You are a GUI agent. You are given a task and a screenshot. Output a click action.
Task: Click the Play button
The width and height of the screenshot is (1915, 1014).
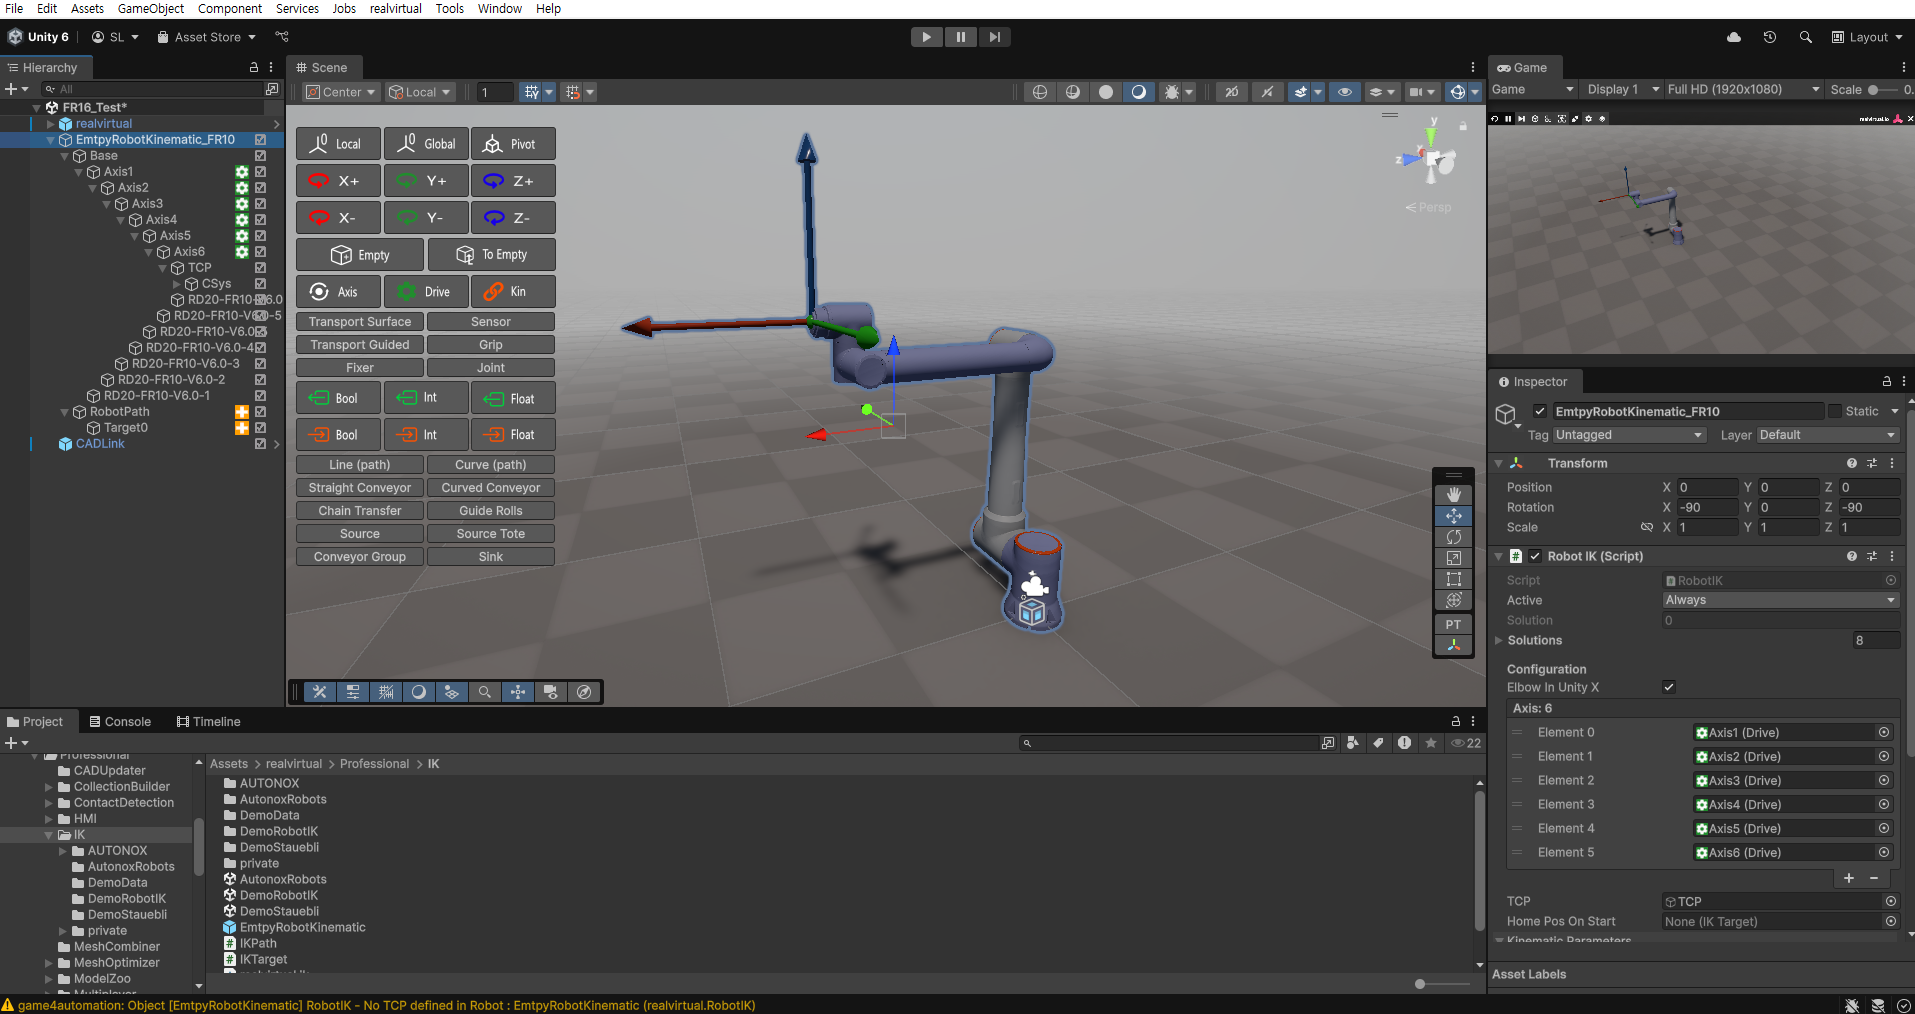927,37
